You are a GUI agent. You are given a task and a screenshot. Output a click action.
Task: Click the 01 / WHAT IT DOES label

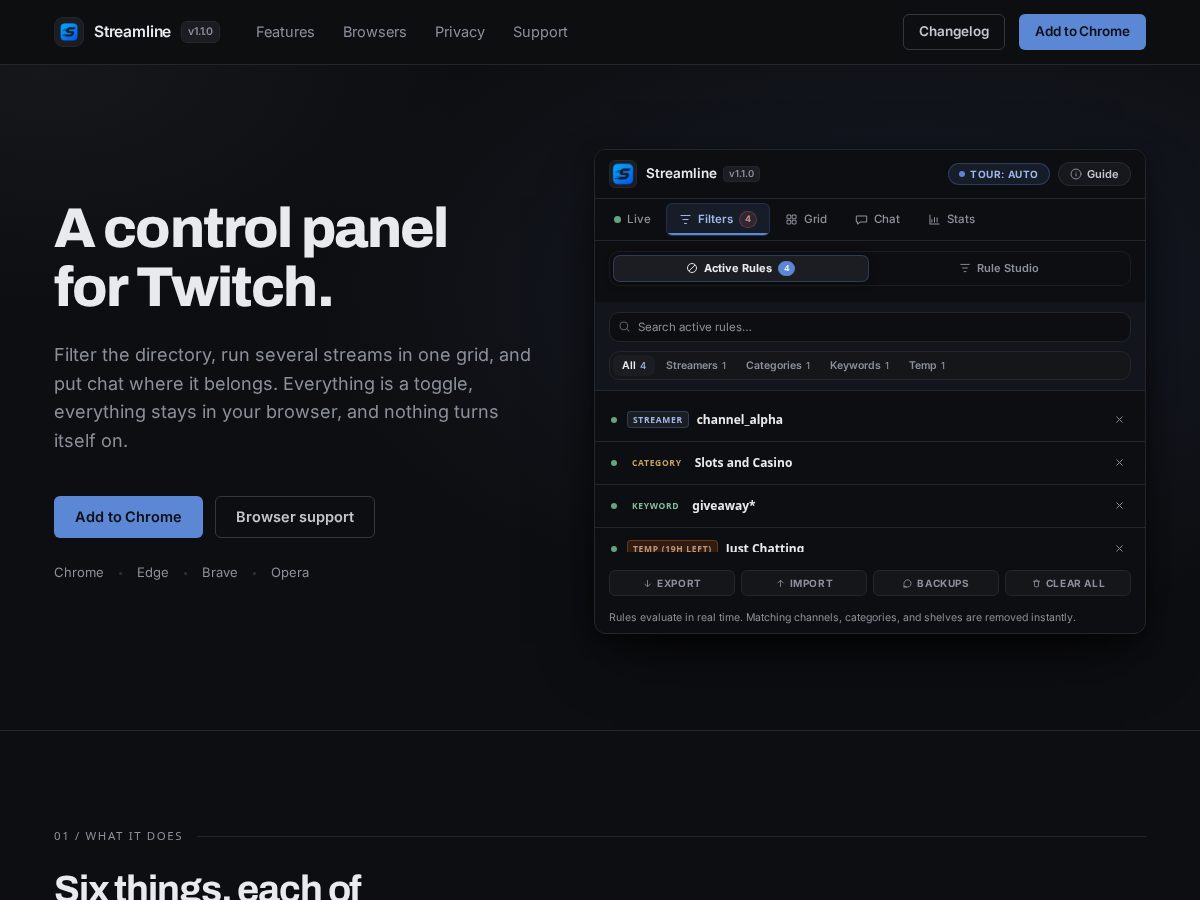(118, 836)
